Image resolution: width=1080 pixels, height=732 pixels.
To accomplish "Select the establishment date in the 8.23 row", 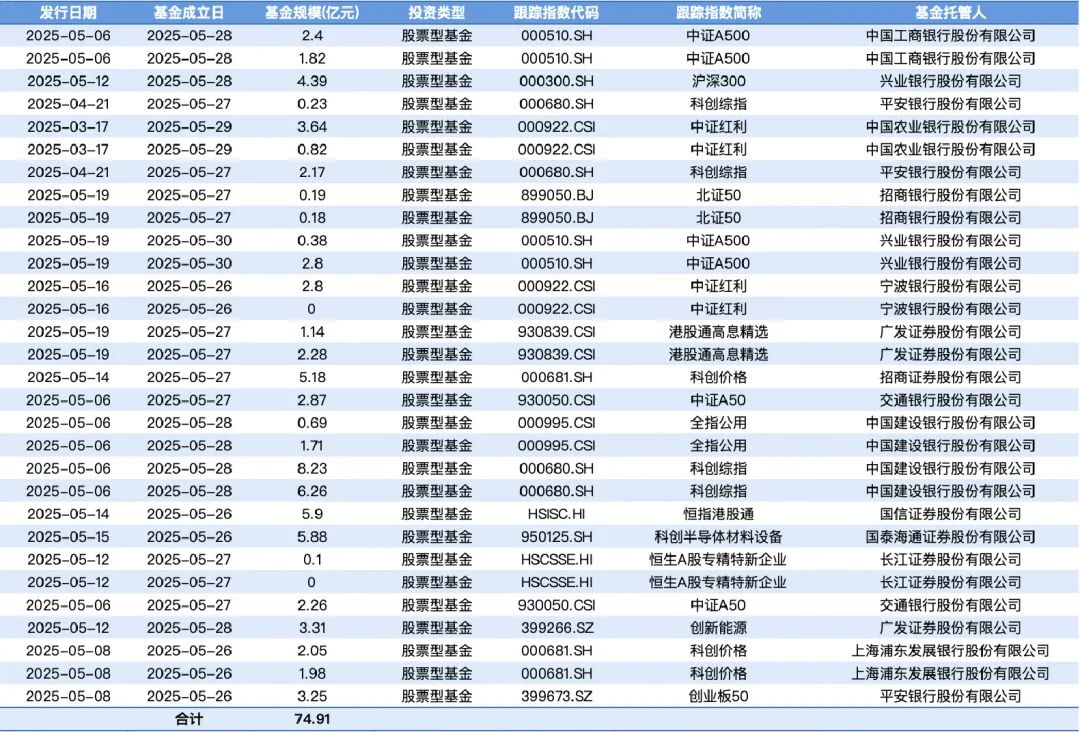I will pos(189,468).
